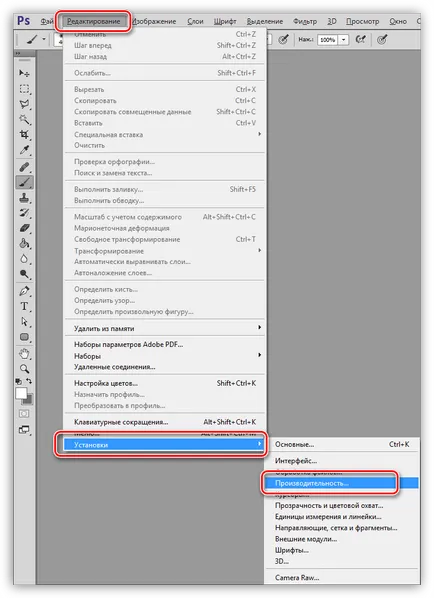The height and width of the screenshot is (598, 434).
Task: Open the Изображение menu
Action: tap(154, 21)
